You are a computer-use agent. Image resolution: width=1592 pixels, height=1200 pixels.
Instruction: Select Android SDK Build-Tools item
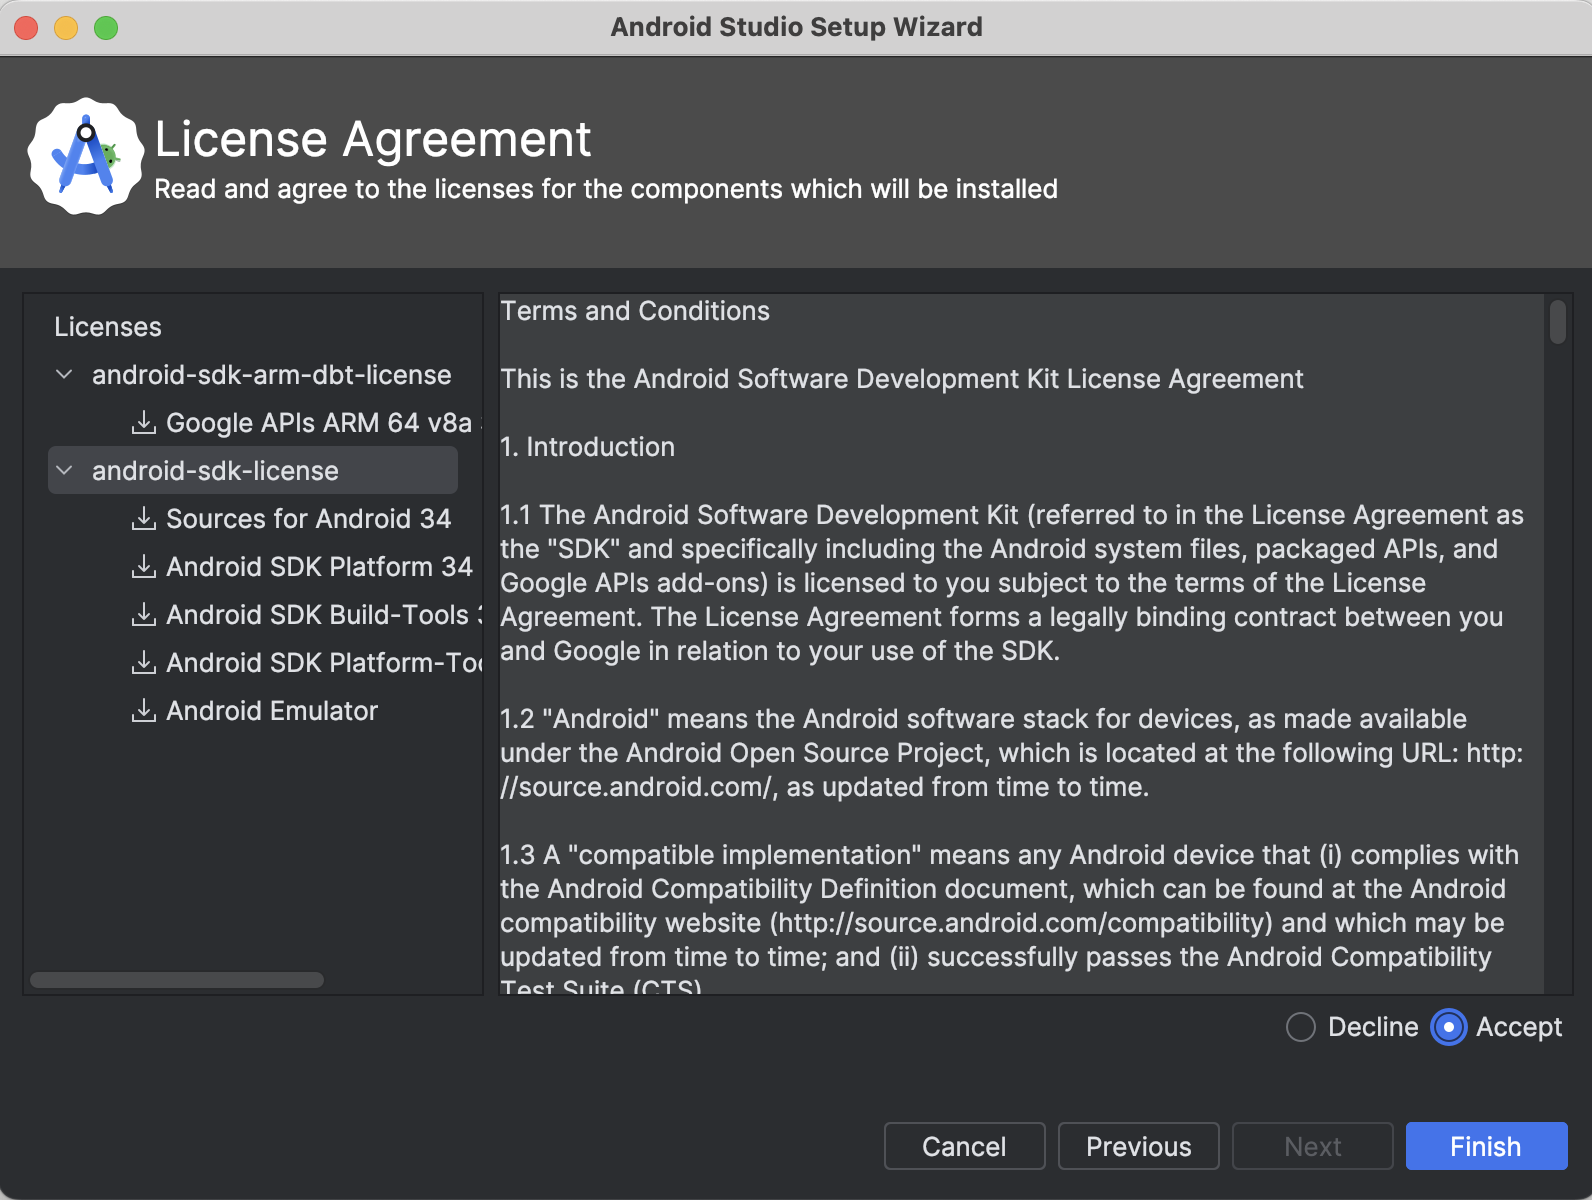pos(324,615)
